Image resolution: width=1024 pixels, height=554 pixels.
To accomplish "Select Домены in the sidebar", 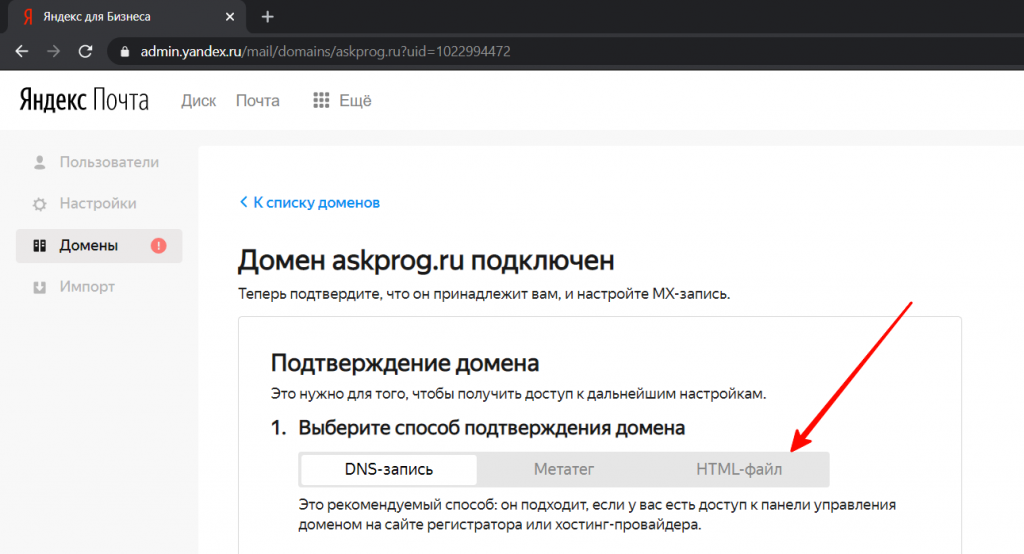I will click(99, 246).
